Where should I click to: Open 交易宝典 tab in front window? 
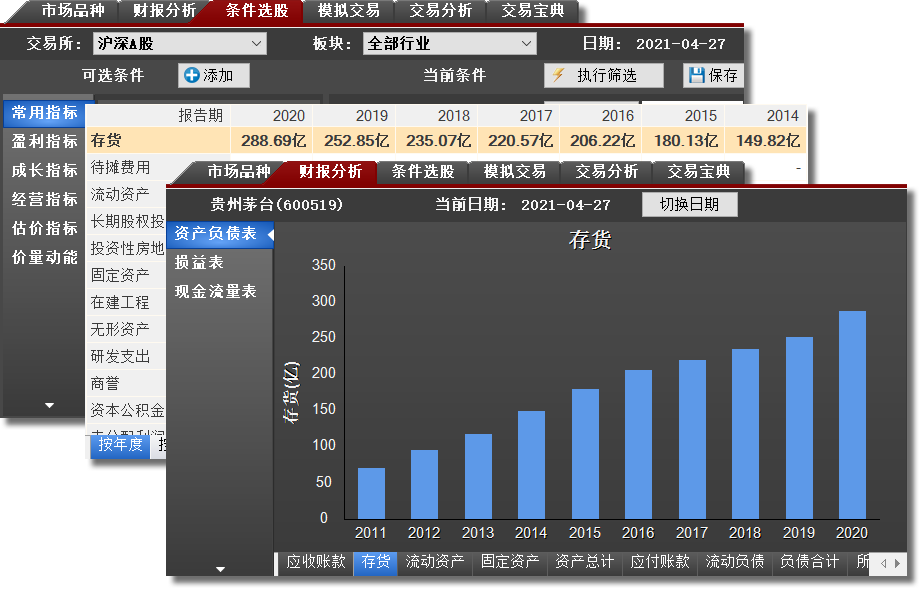pos(698,171)
